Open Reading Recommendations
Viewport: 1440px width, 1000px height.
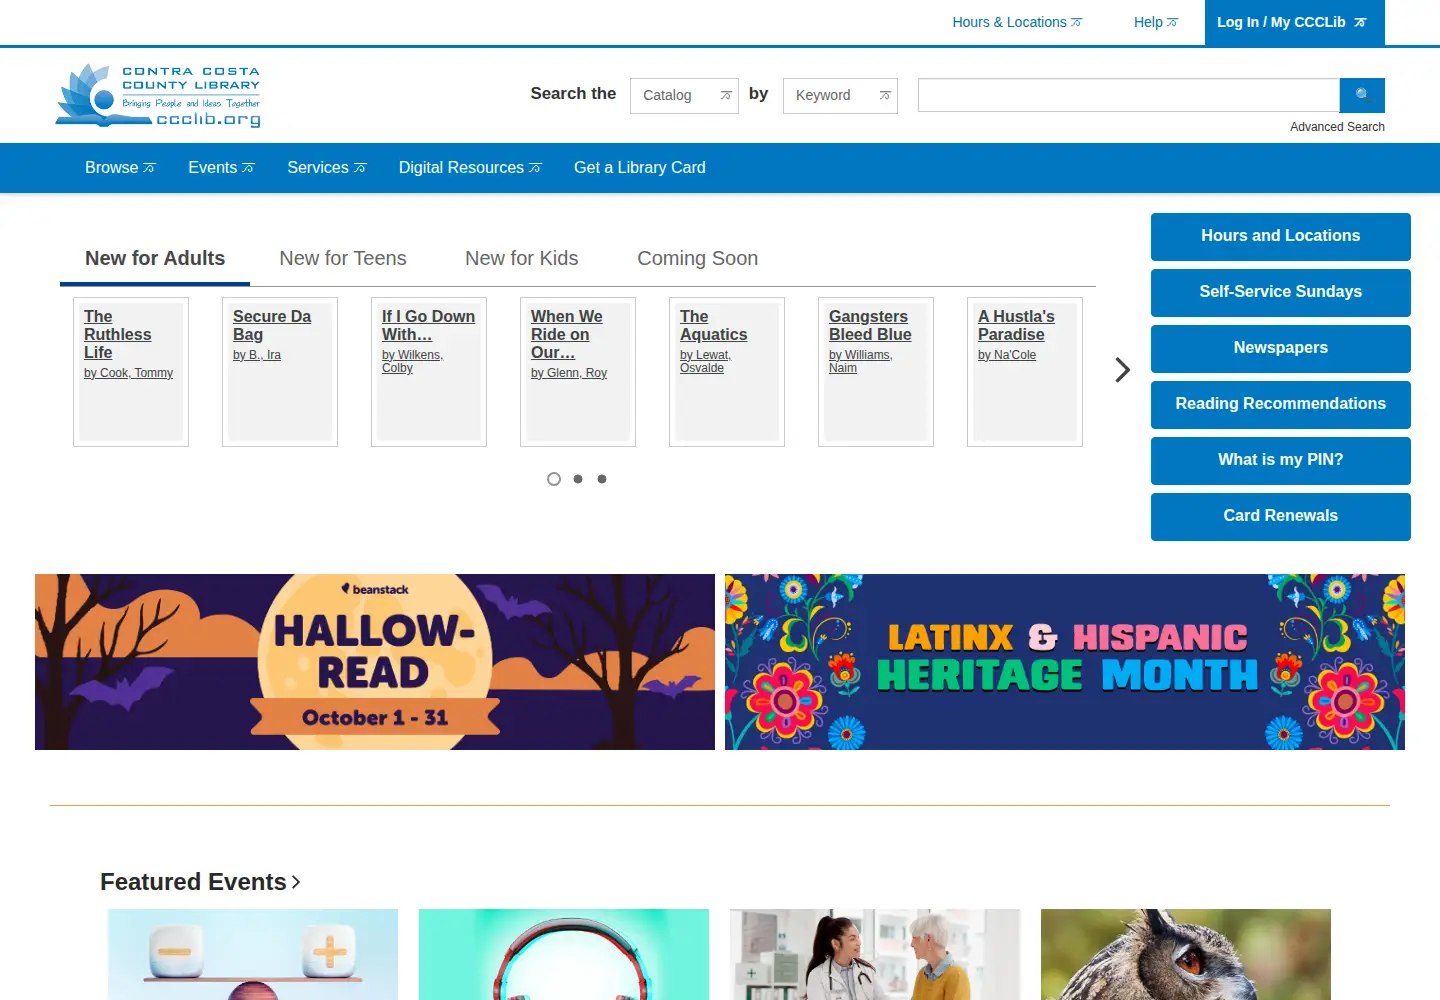1281,405
